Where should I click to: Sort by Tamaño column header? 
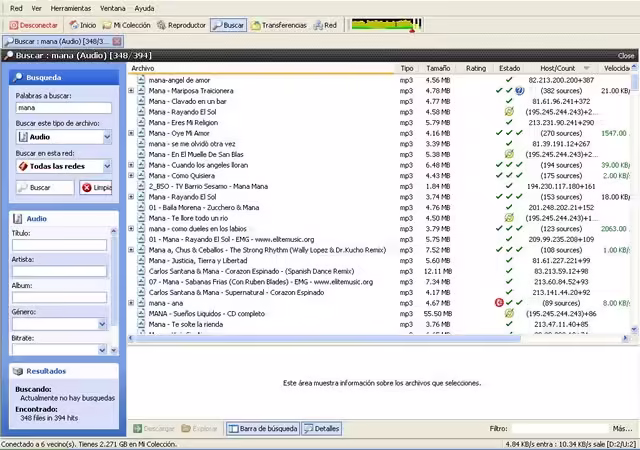[438, 68]
